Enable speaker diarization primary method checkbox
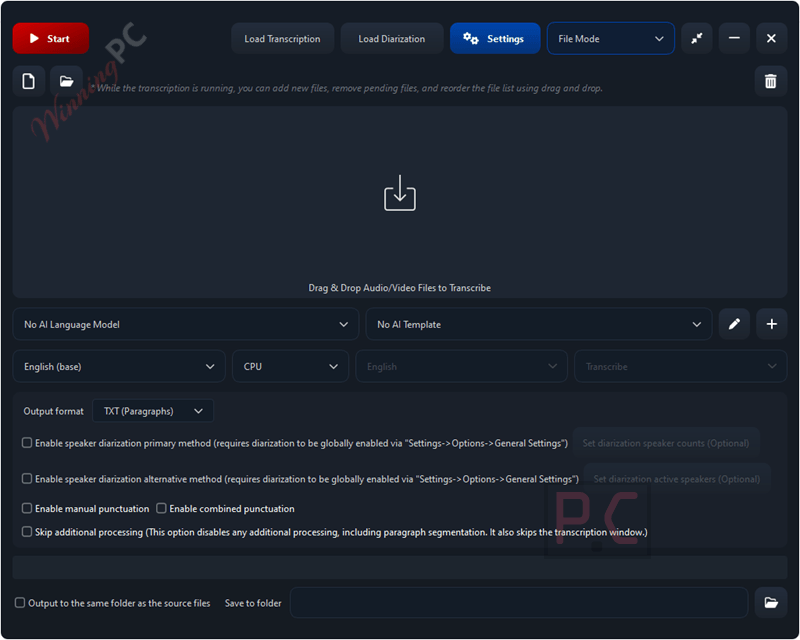The image size is (800, 640). (27, 442)
